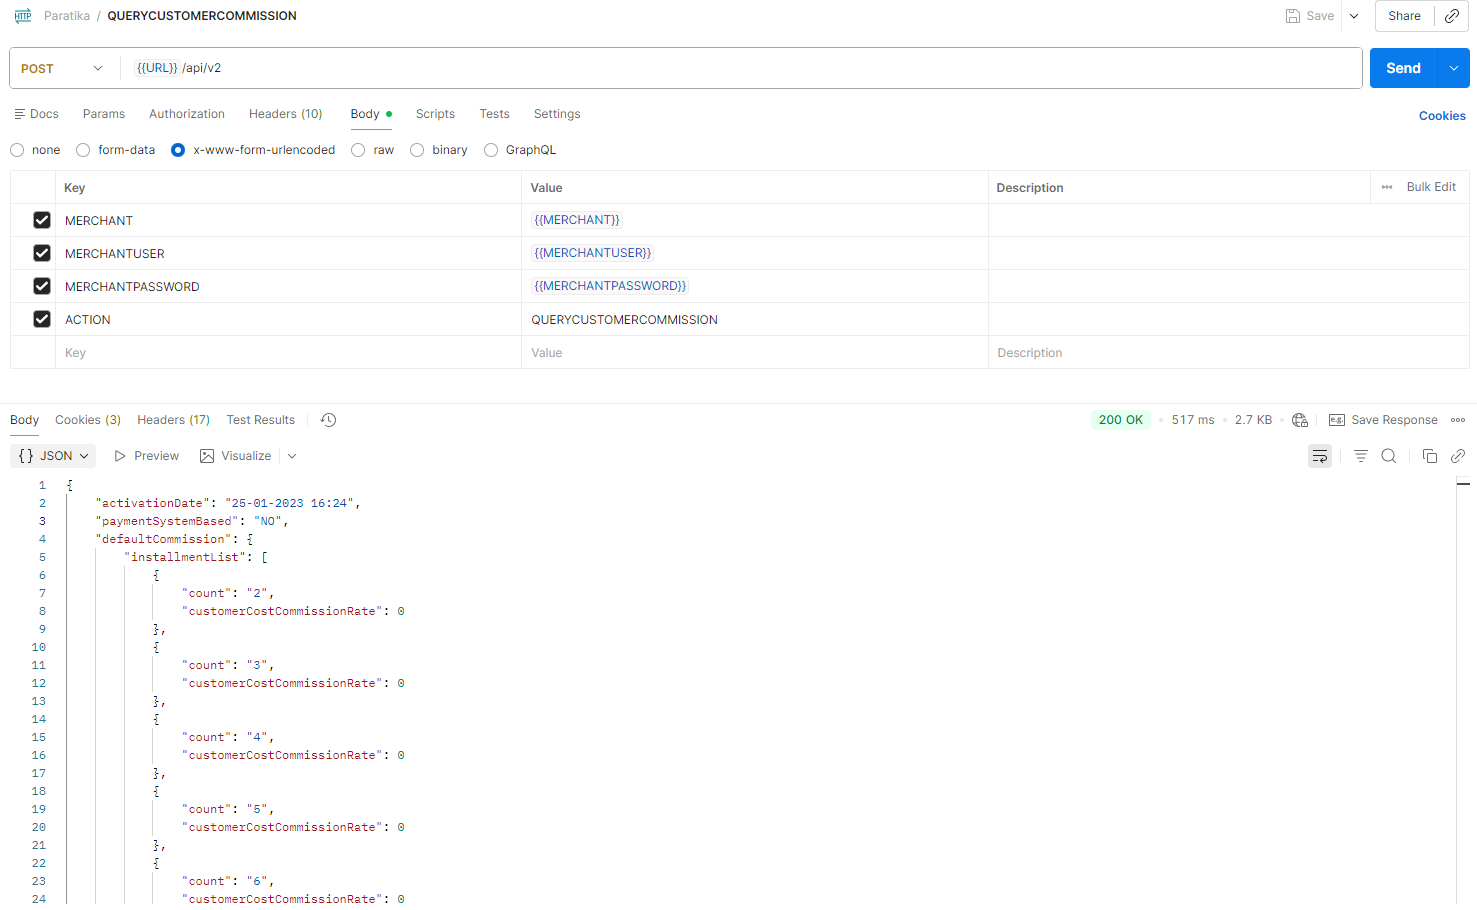Viewport: 1477px width, 910px height.
Task: Toggle the word wrap icon in response
Action: click(1320, 456)
